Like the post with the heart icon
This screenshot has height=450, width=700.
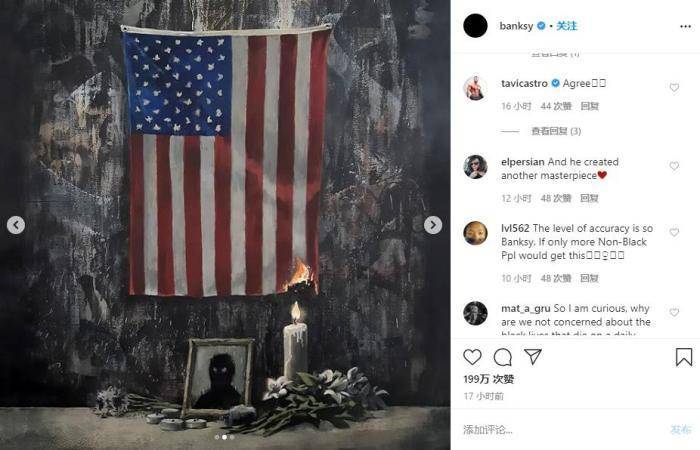472,357
